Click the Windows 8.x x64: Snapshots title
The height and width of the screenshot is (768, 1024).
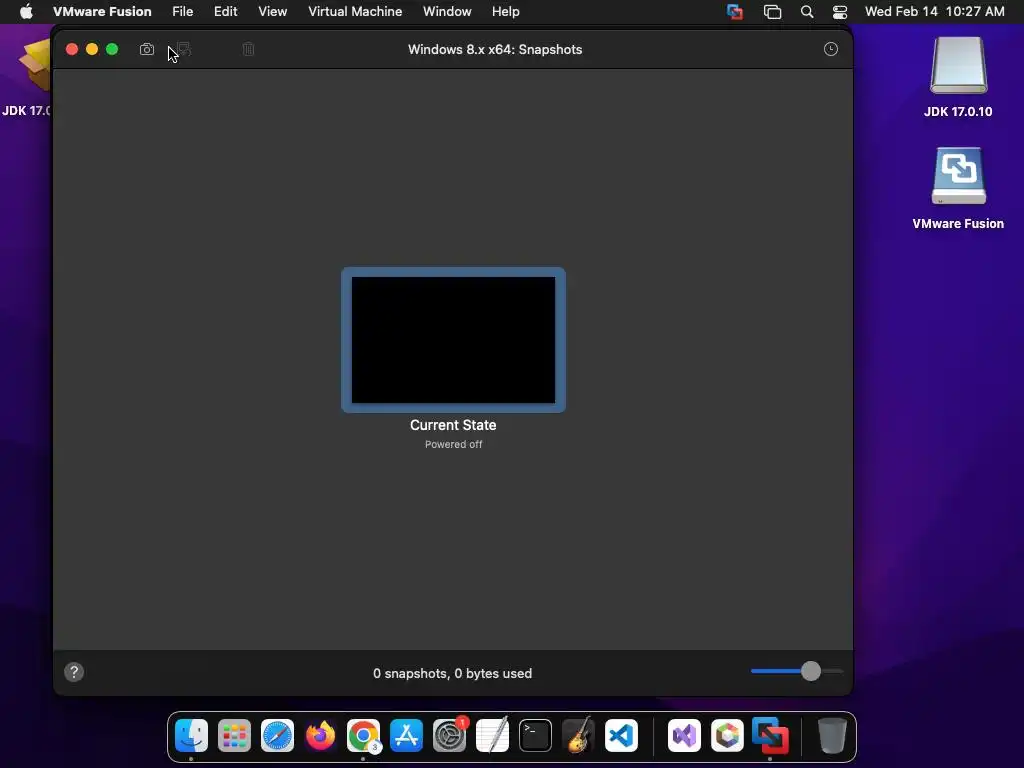pos(495,50)
